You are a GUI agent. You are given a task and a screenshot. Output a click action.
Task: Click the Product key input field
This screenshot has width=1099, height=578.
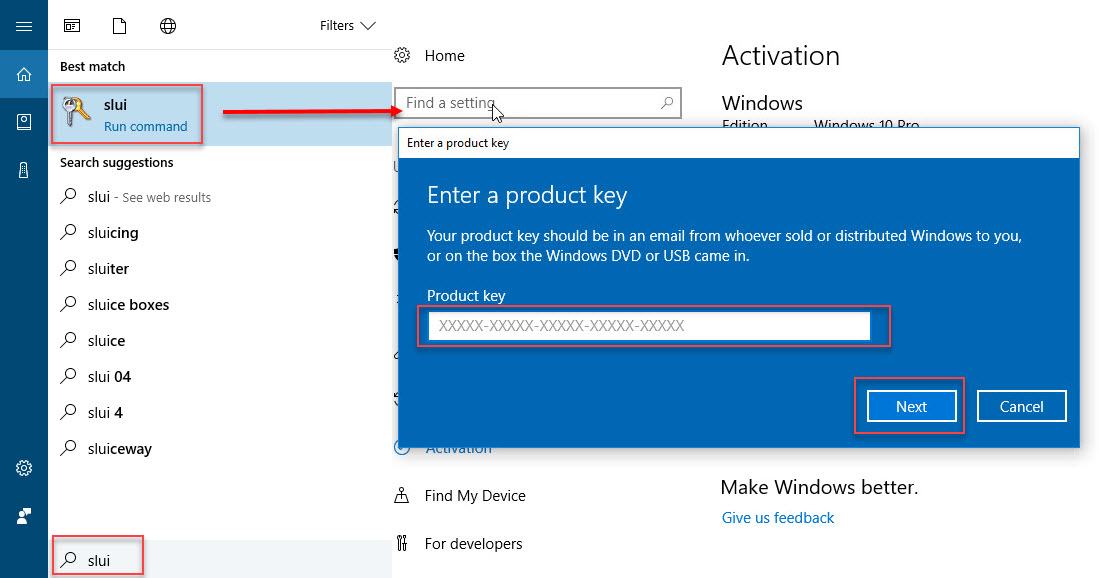[649, 326]
